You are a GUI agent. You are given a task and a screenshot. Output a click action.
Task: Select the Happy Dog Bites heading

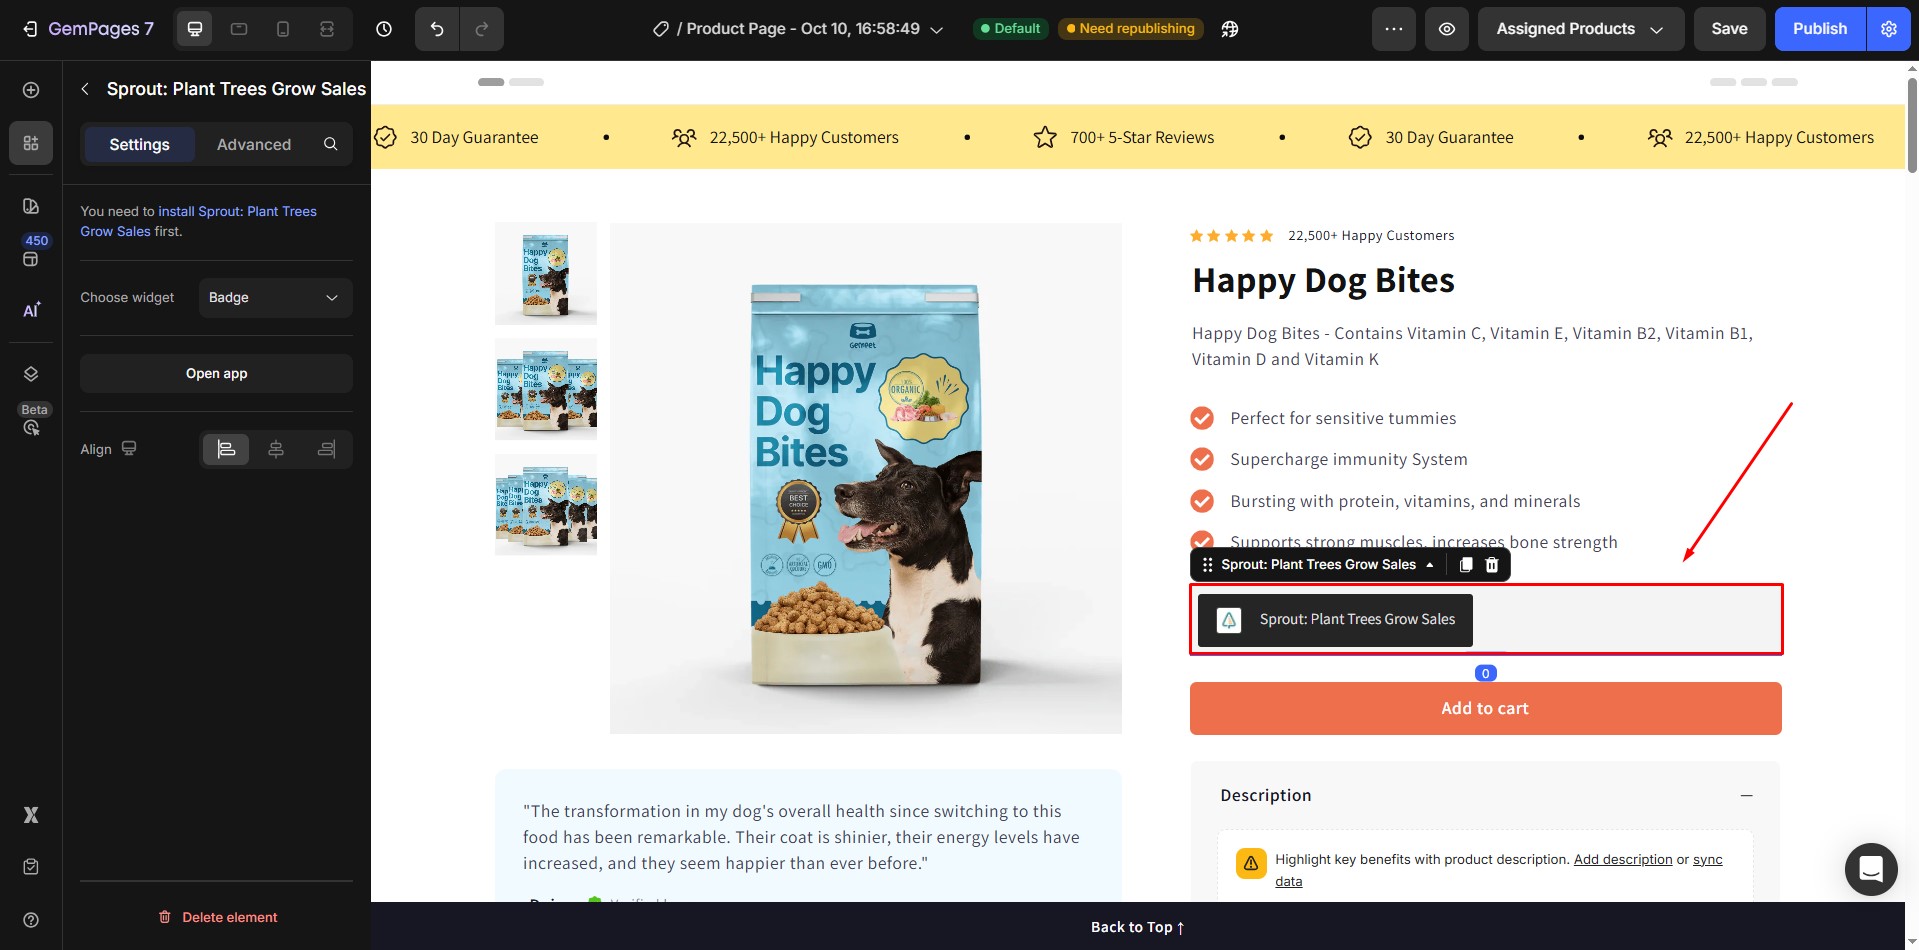1323,281
